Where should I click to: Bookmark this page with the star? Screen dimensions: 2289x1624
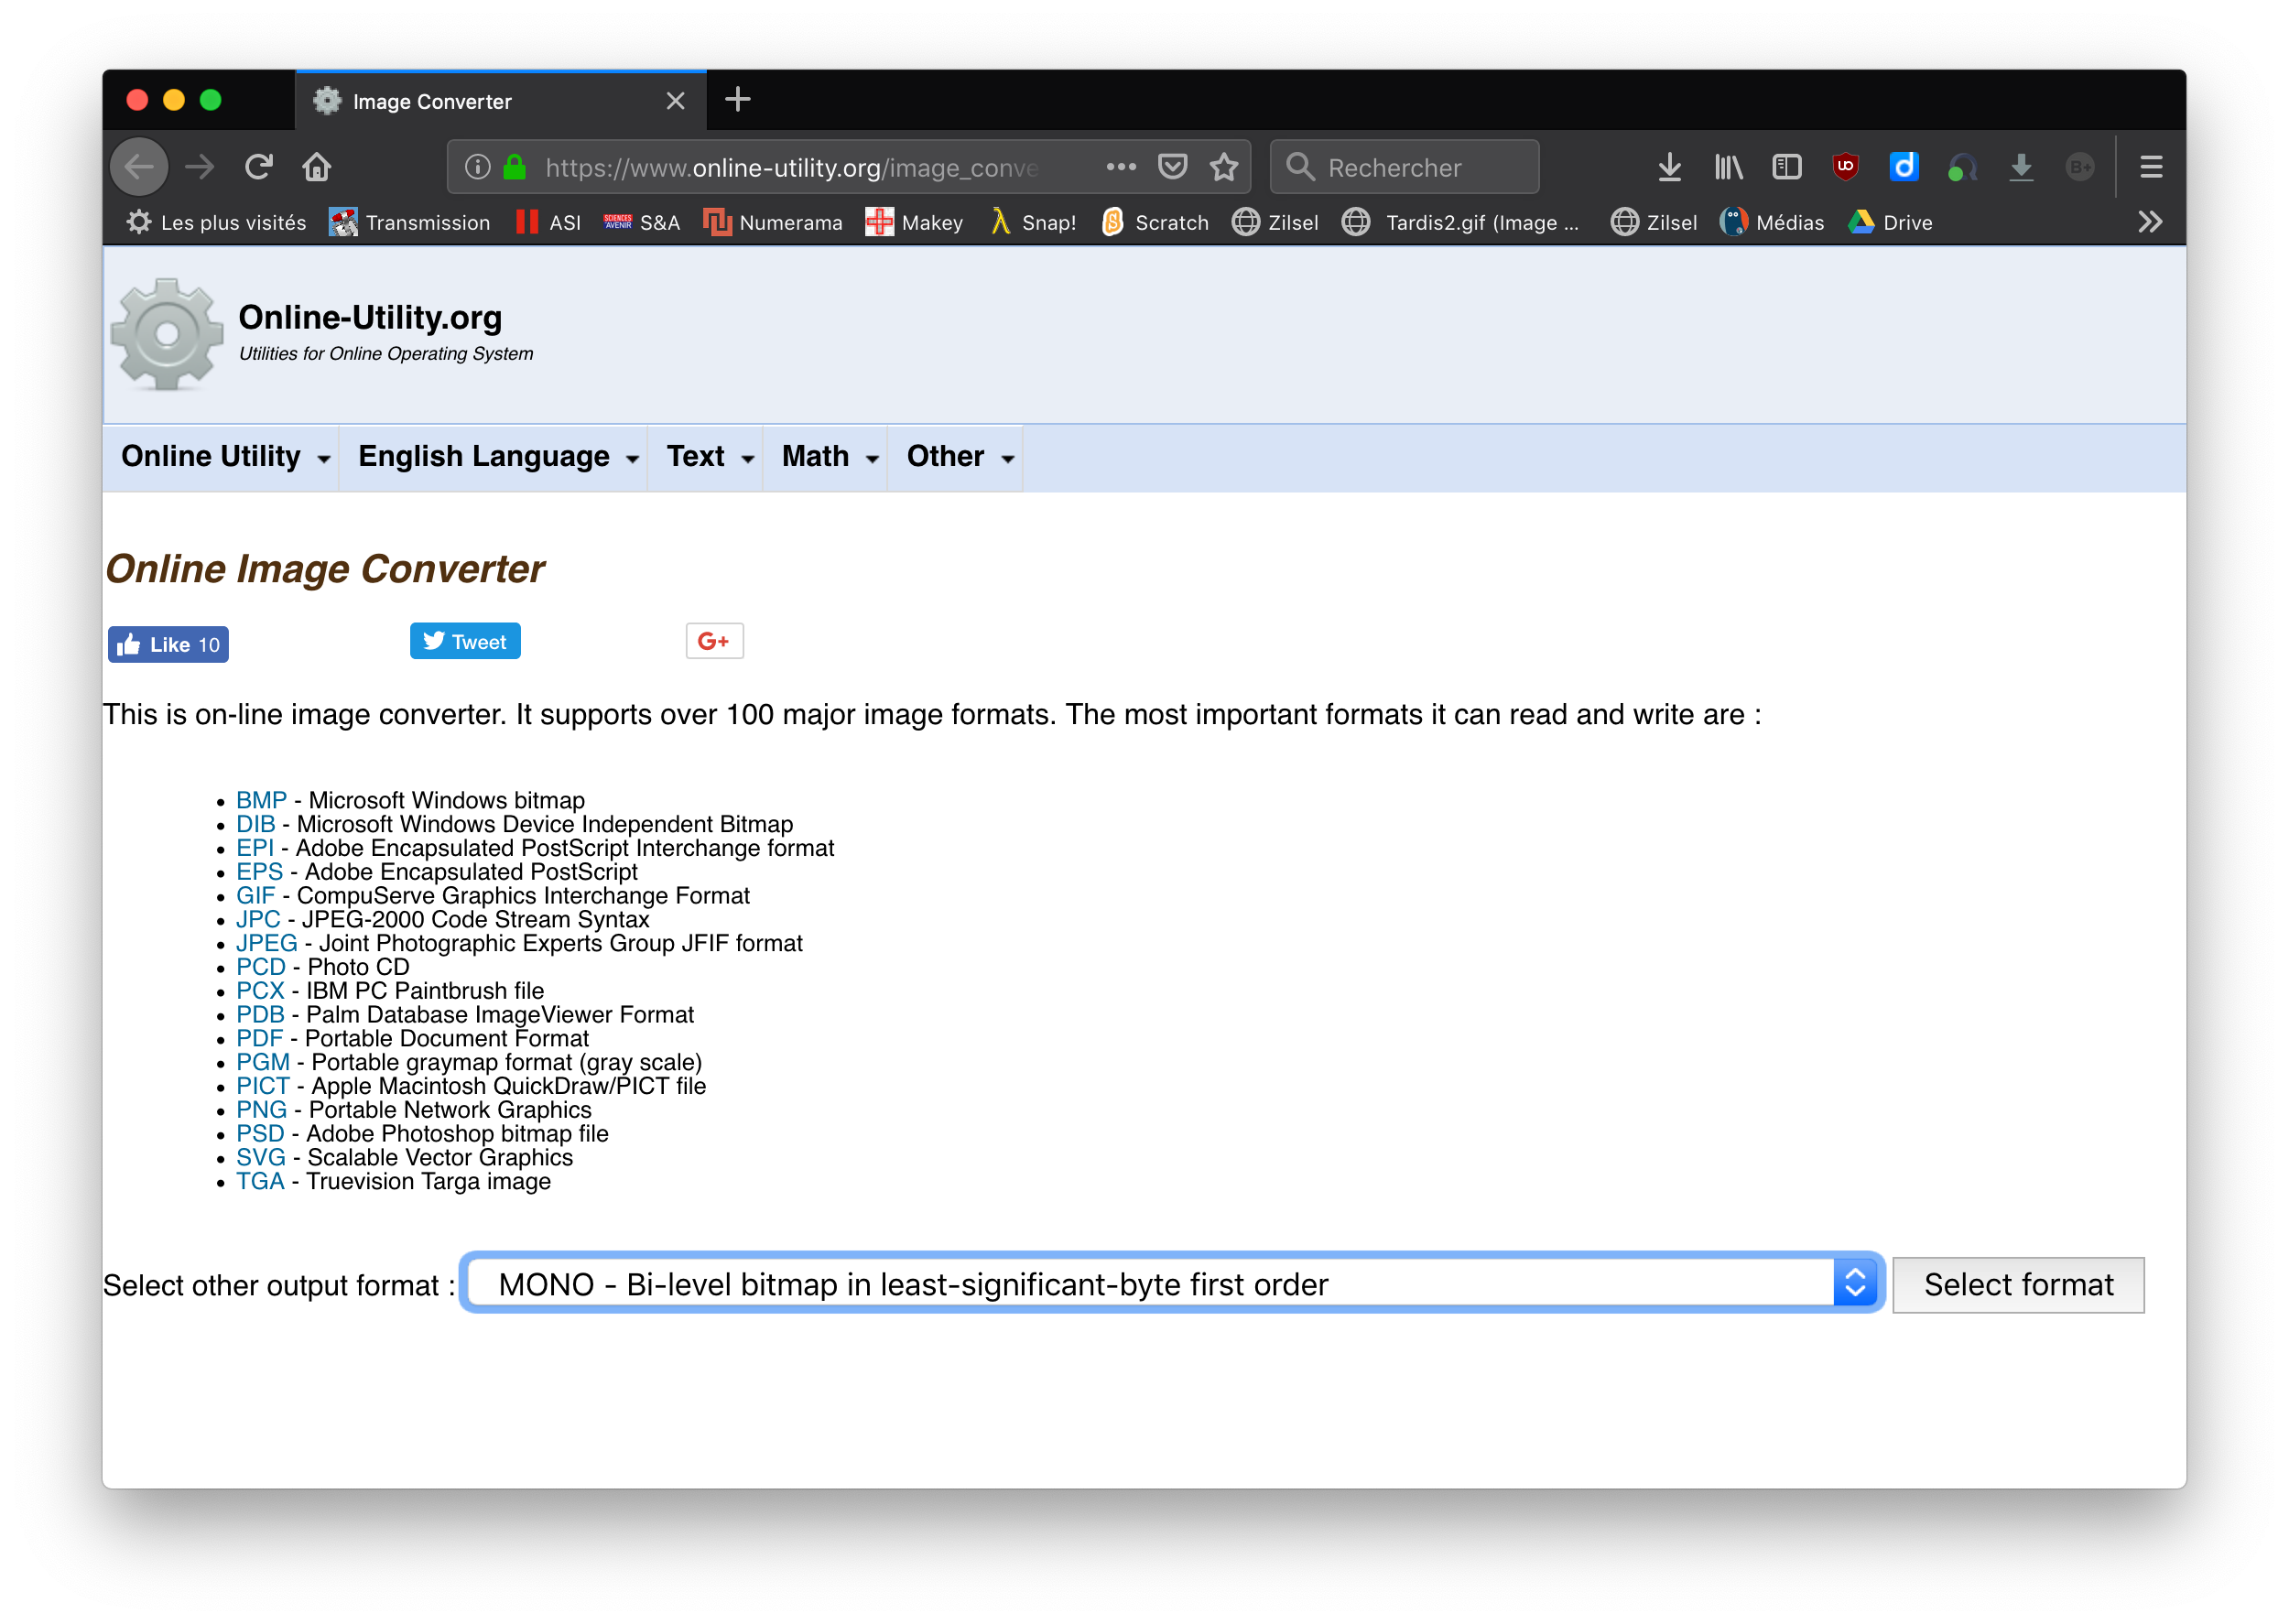pyautogui.click(x=1224, y=167)
